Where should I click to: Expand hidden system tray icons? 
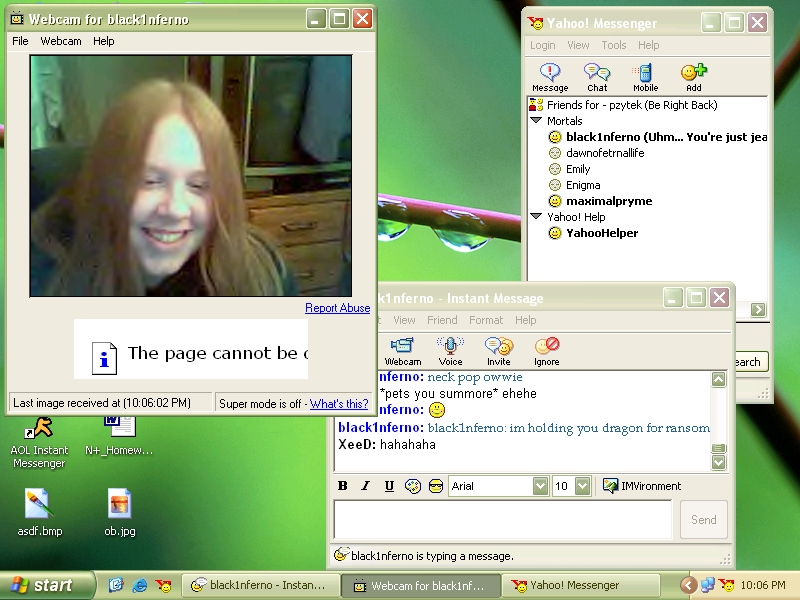click(688, 585)
